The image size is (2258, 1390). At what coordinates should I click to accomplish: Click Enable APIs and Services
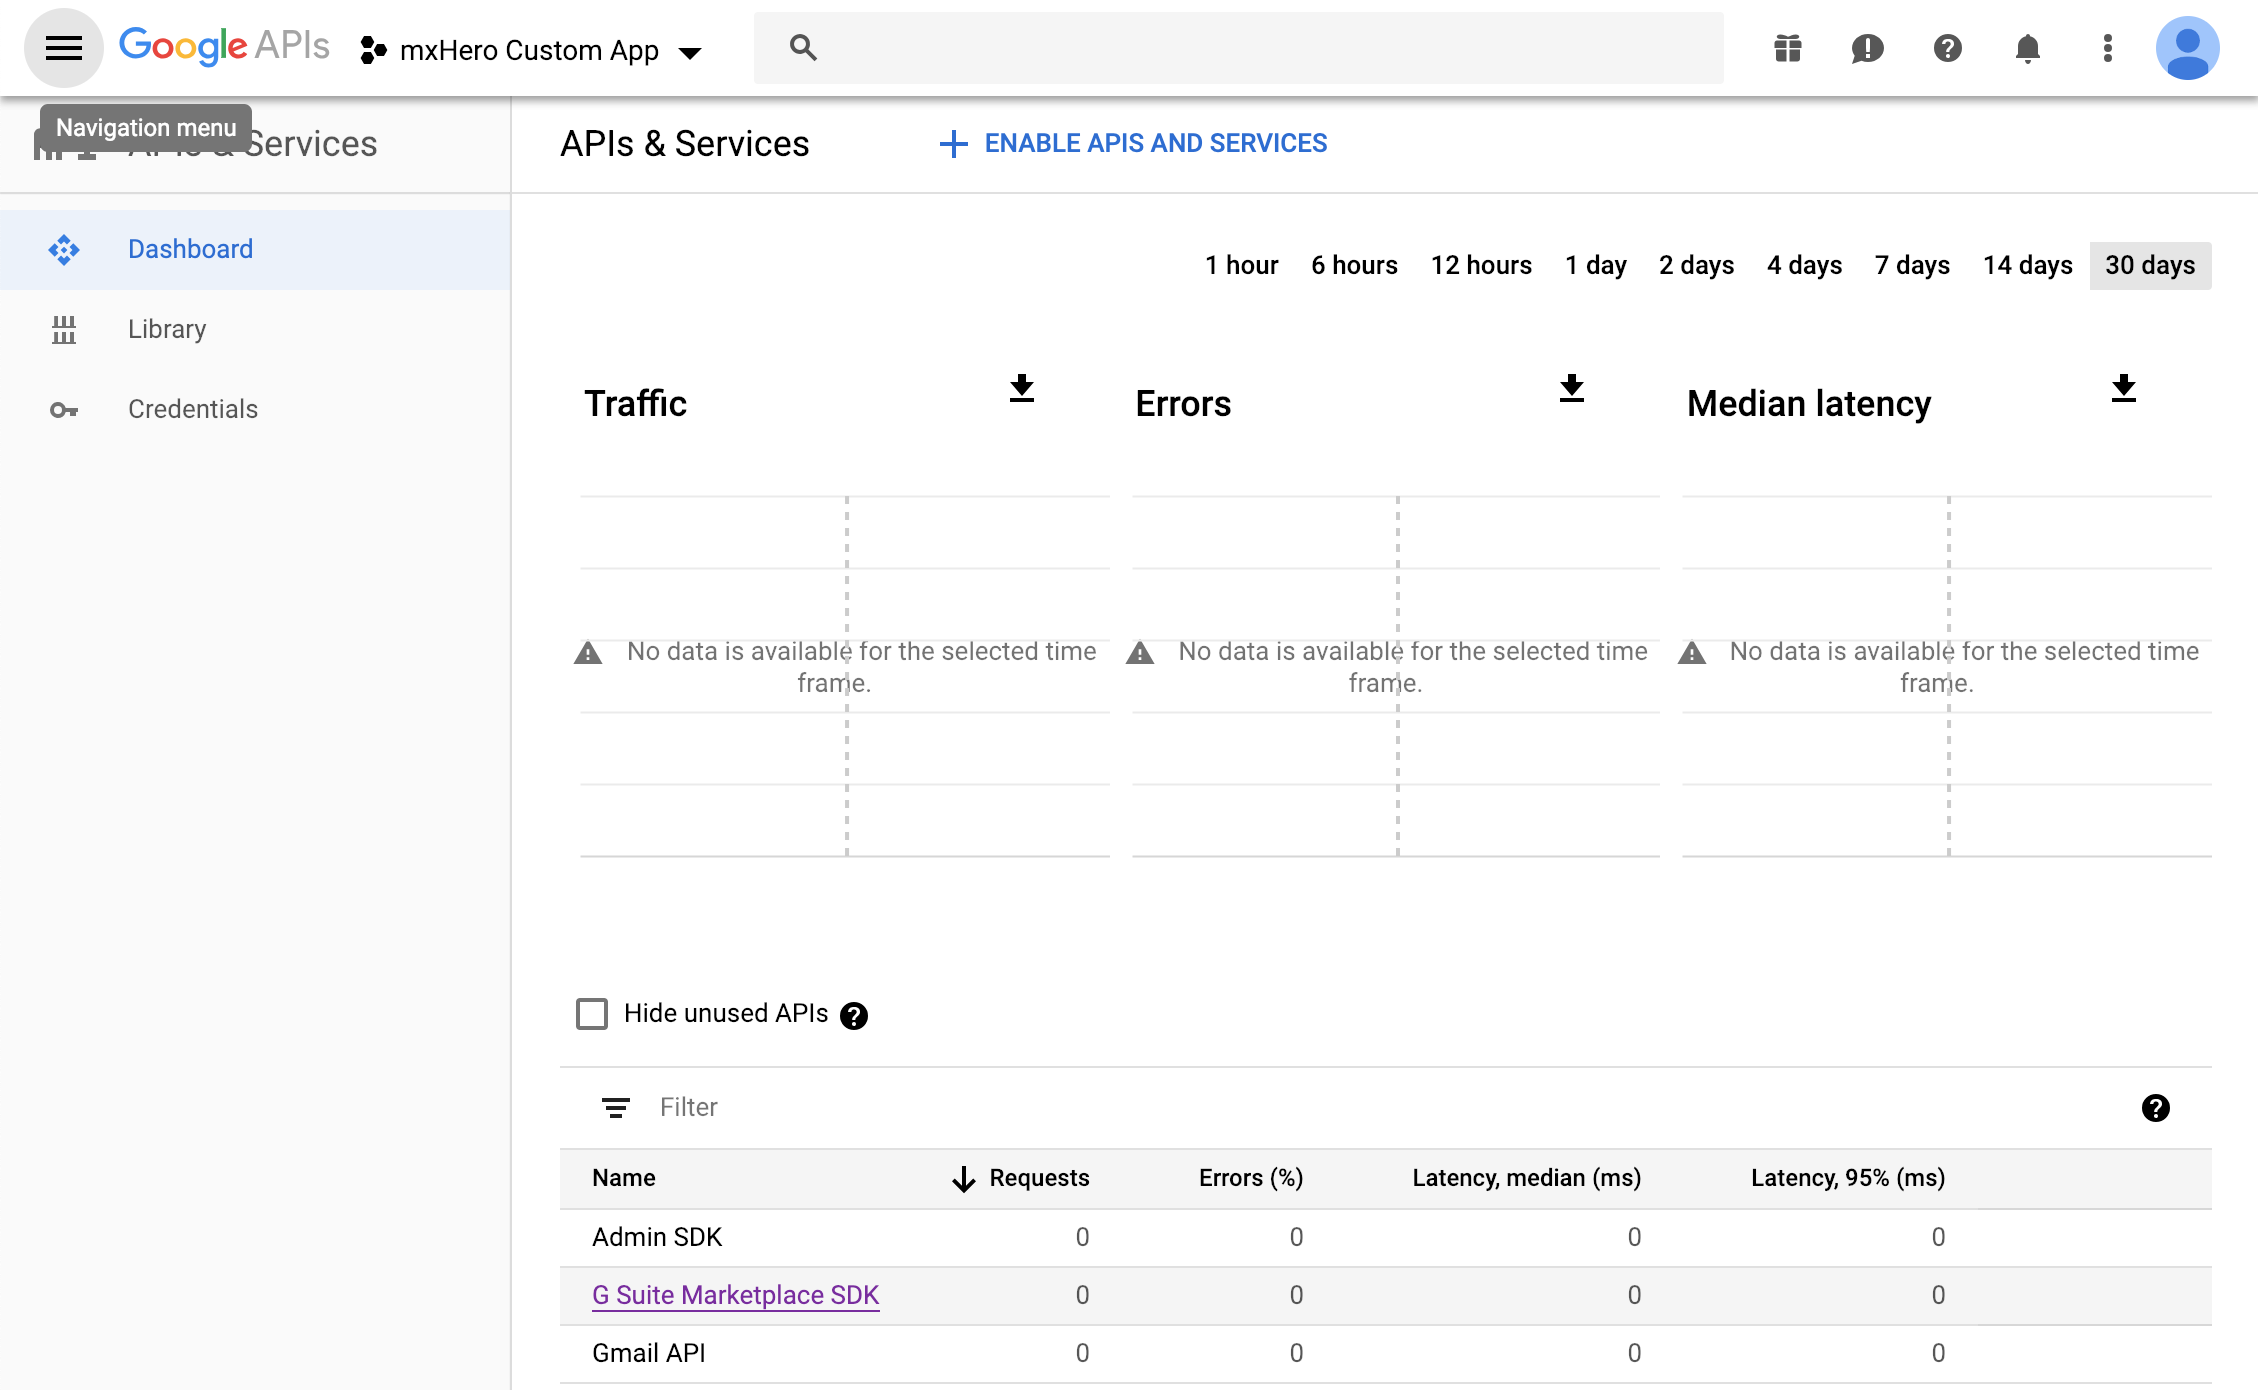(x=1133, y=144)
